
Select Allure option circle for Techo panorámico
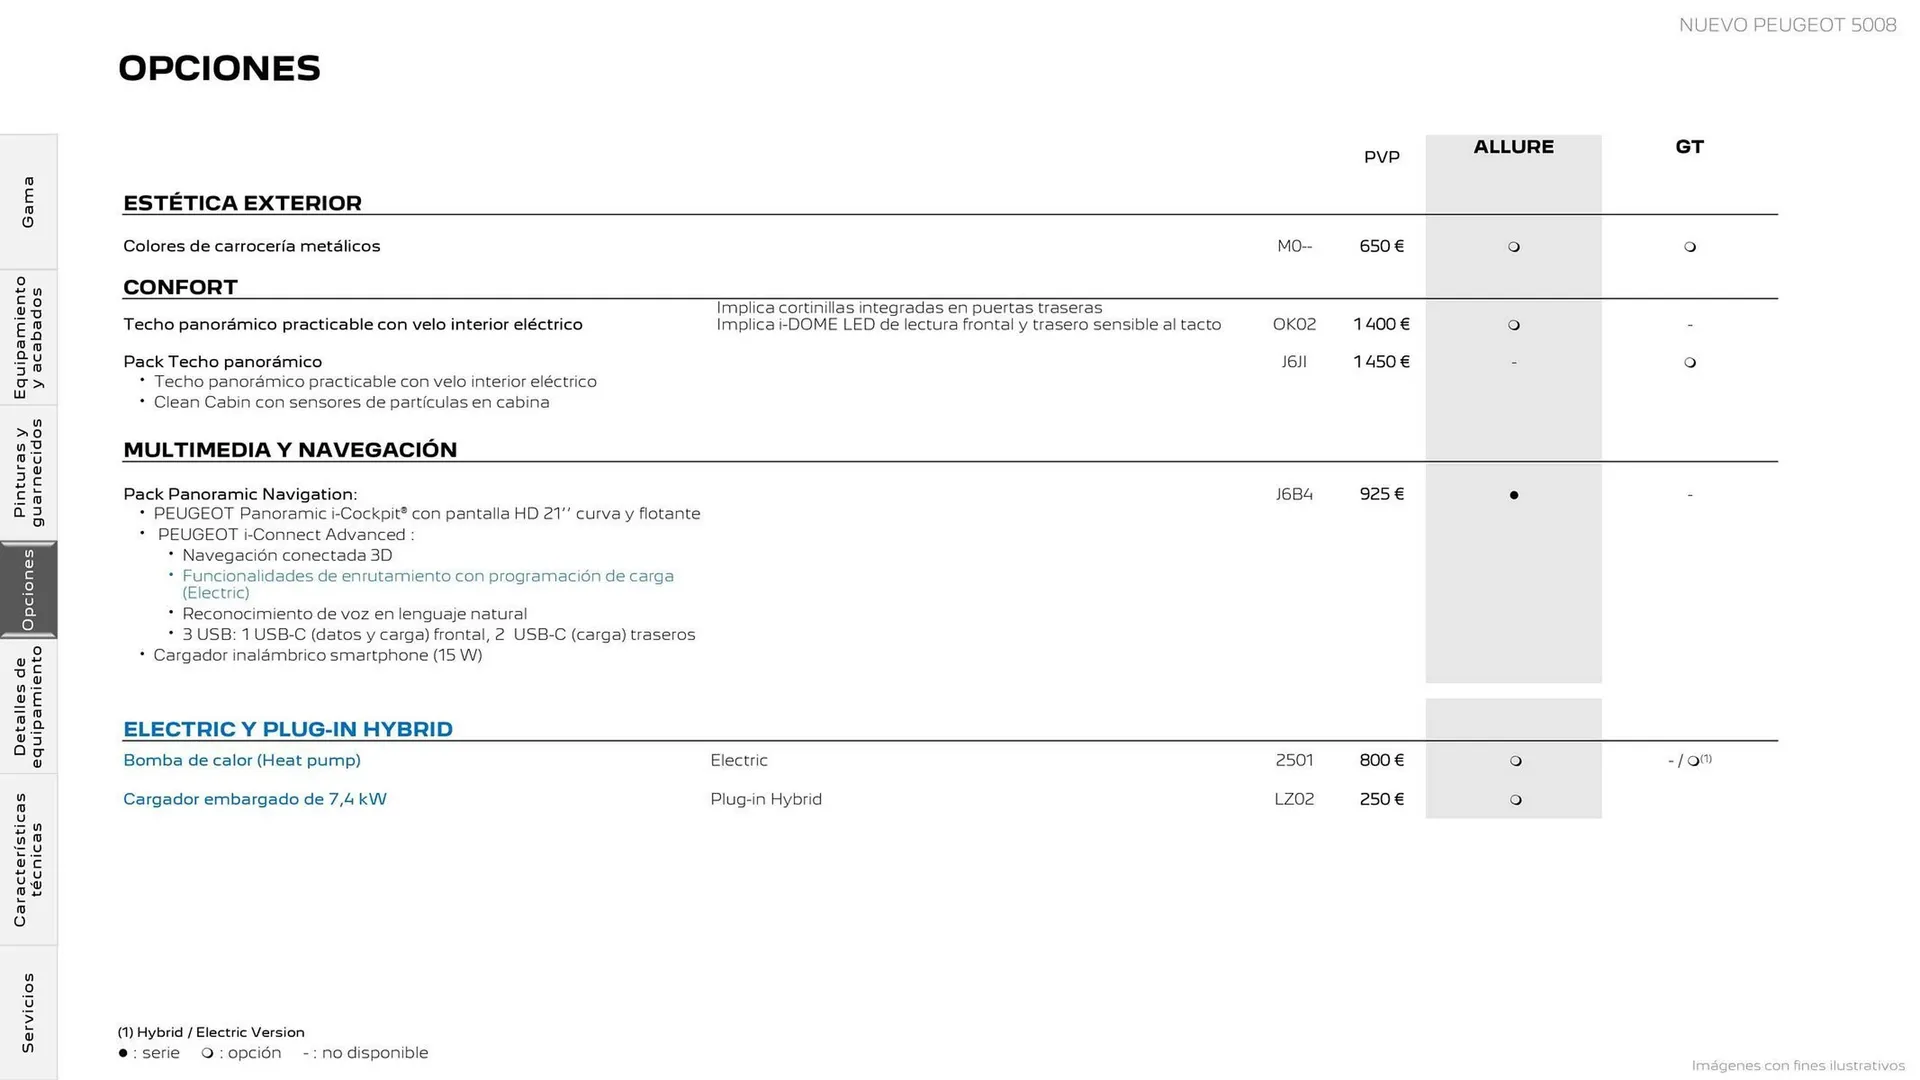click(1514, 325)
